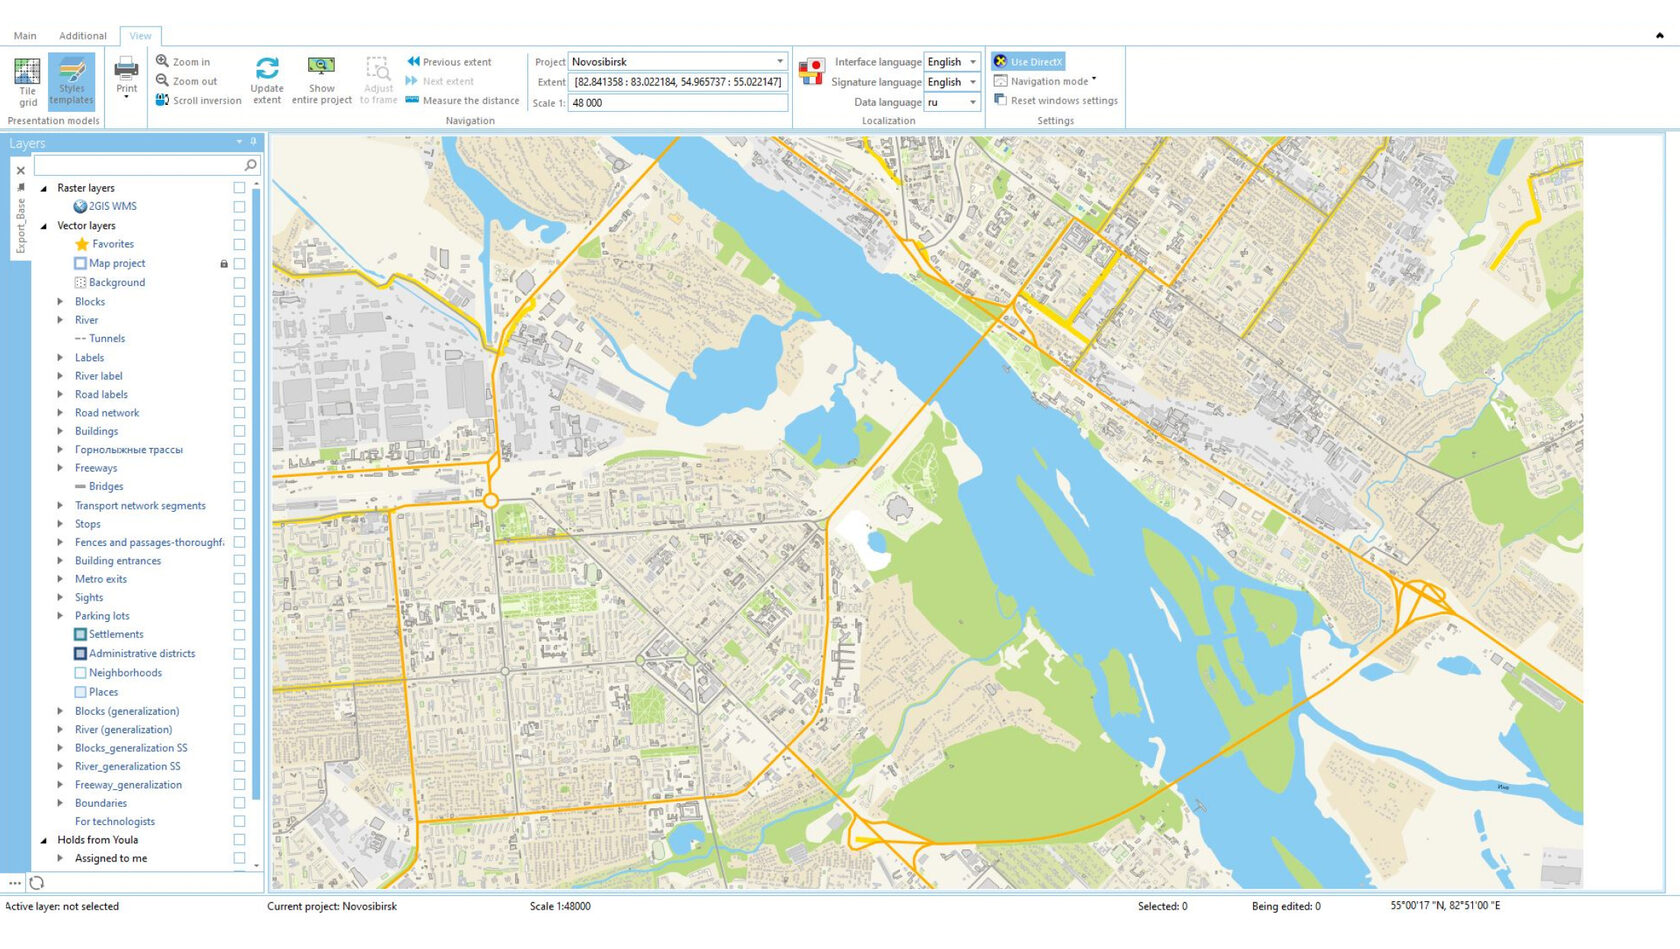Expand the Road network layer

pyautogui.click(x=60, y=412)
